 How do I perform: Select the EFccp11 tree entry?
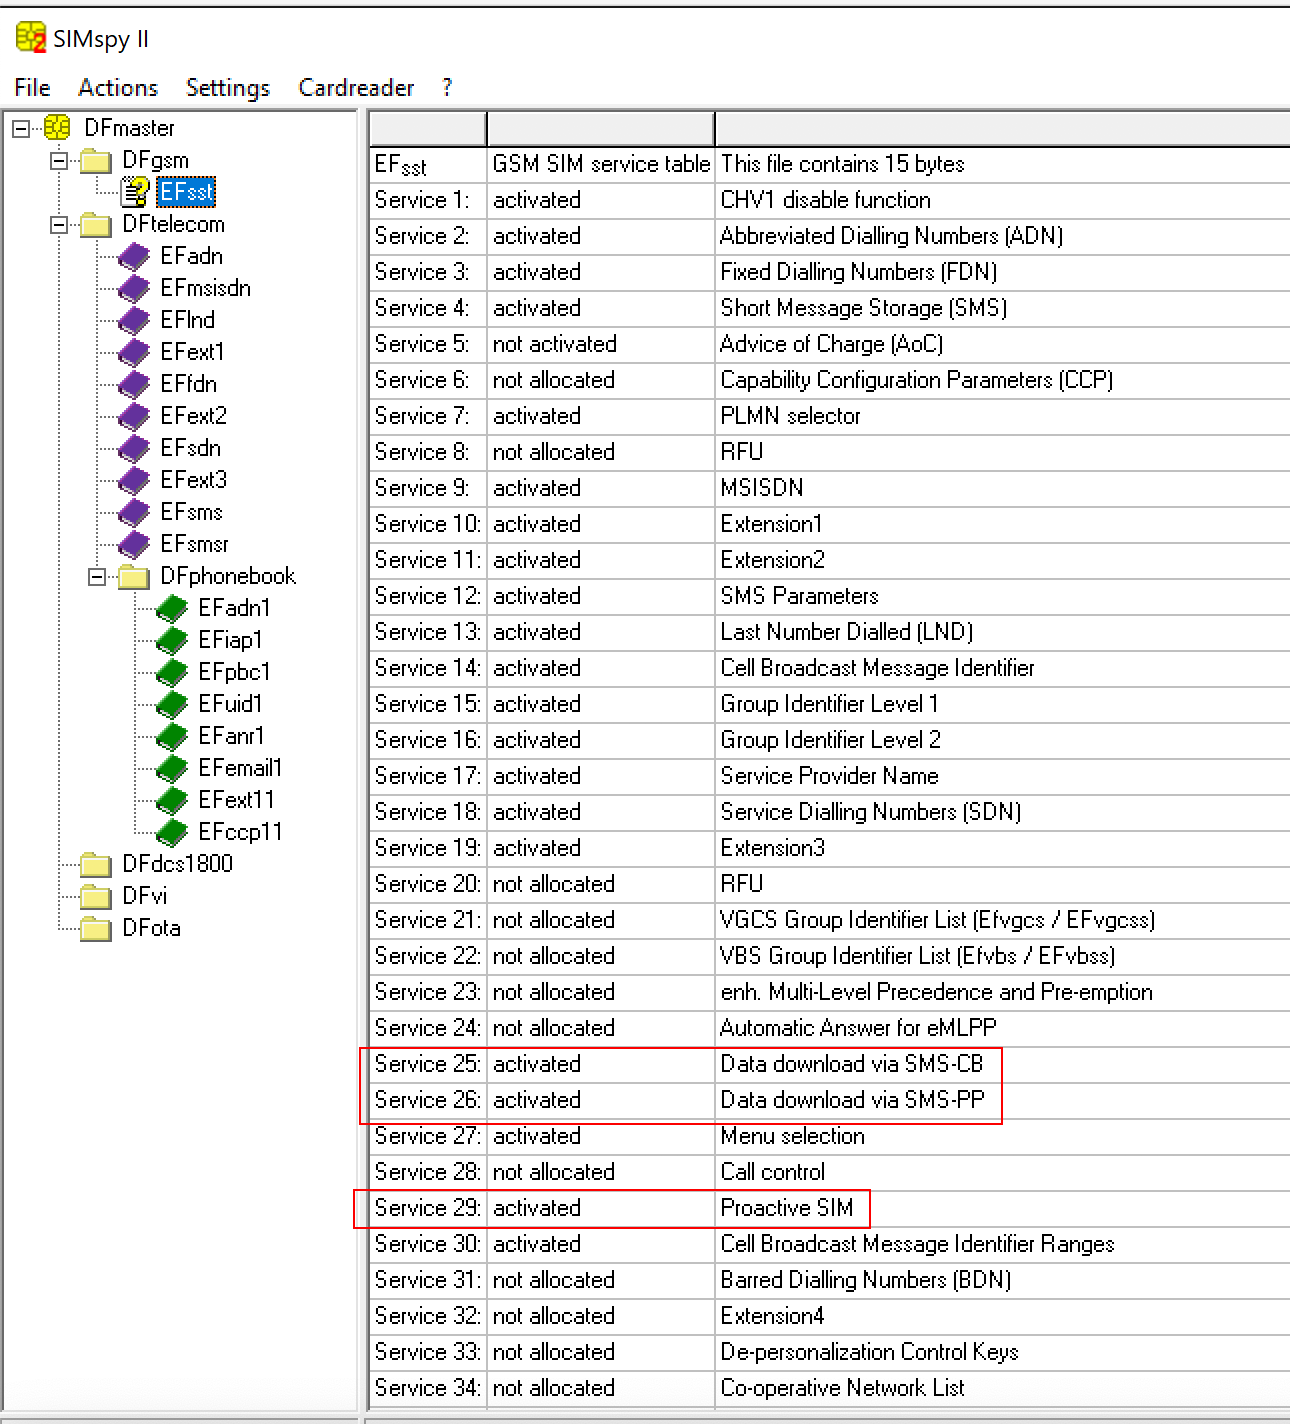click(x=240, y=832)
